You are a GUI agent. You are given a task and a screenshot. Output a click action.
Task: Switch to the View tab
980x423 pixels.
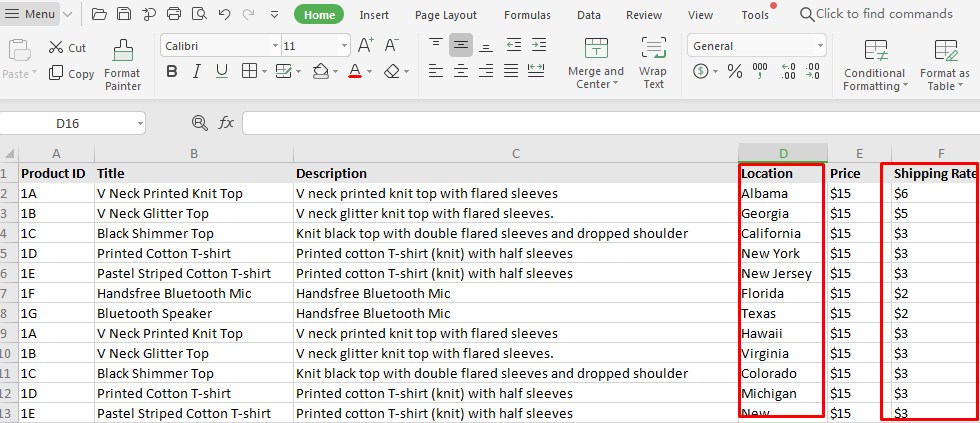[x=700, y=15]
